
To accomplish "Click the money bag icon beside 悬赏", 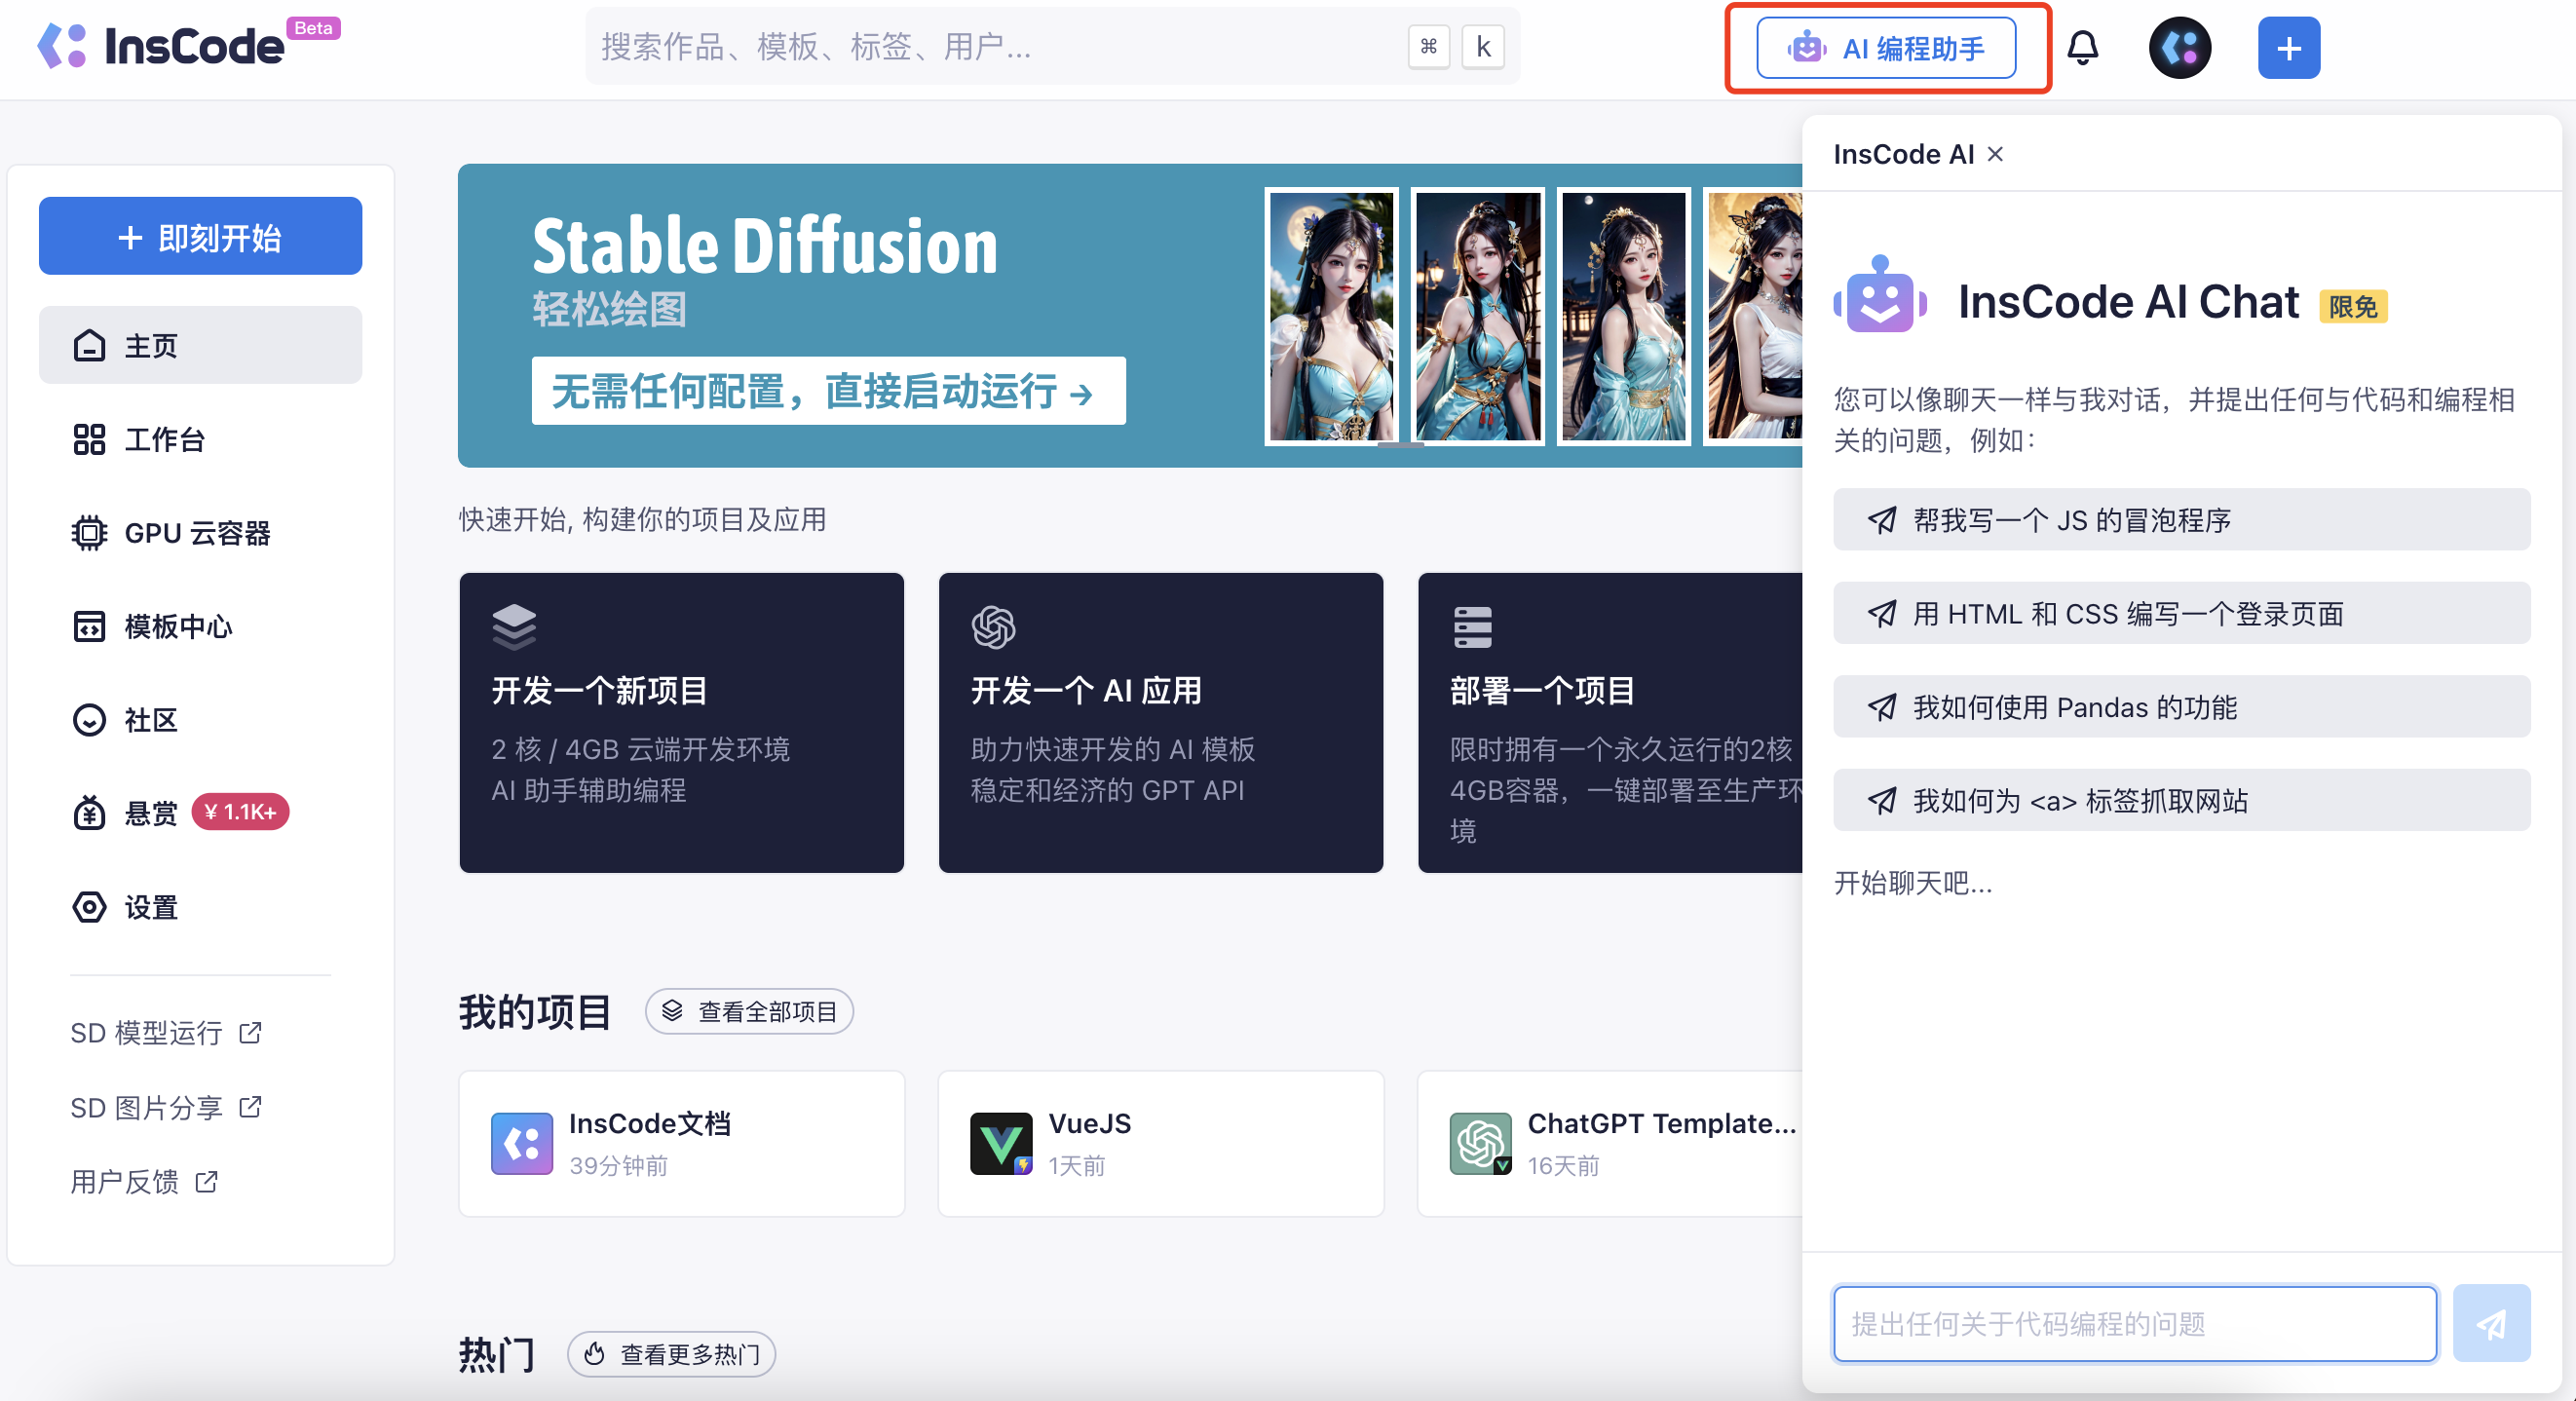I will [x=89, y=813].
